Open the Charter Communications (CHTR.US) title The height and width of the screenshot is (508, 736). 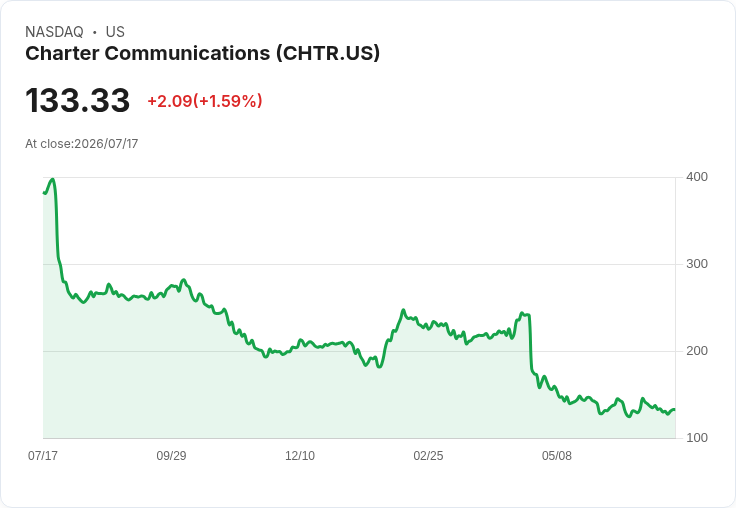[202, 54]
